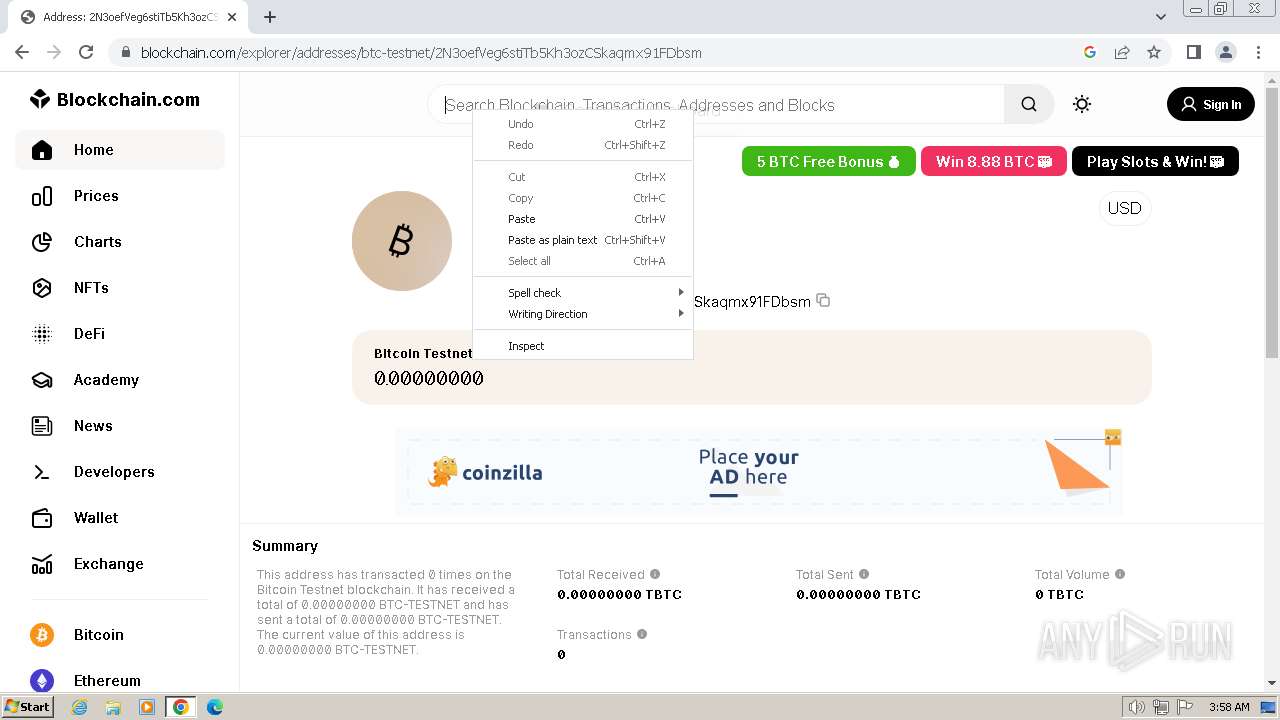Click the volume tray icon
Viewport: 1280px width, 720px height.
pyautogui.click(x=1137, y=707)
